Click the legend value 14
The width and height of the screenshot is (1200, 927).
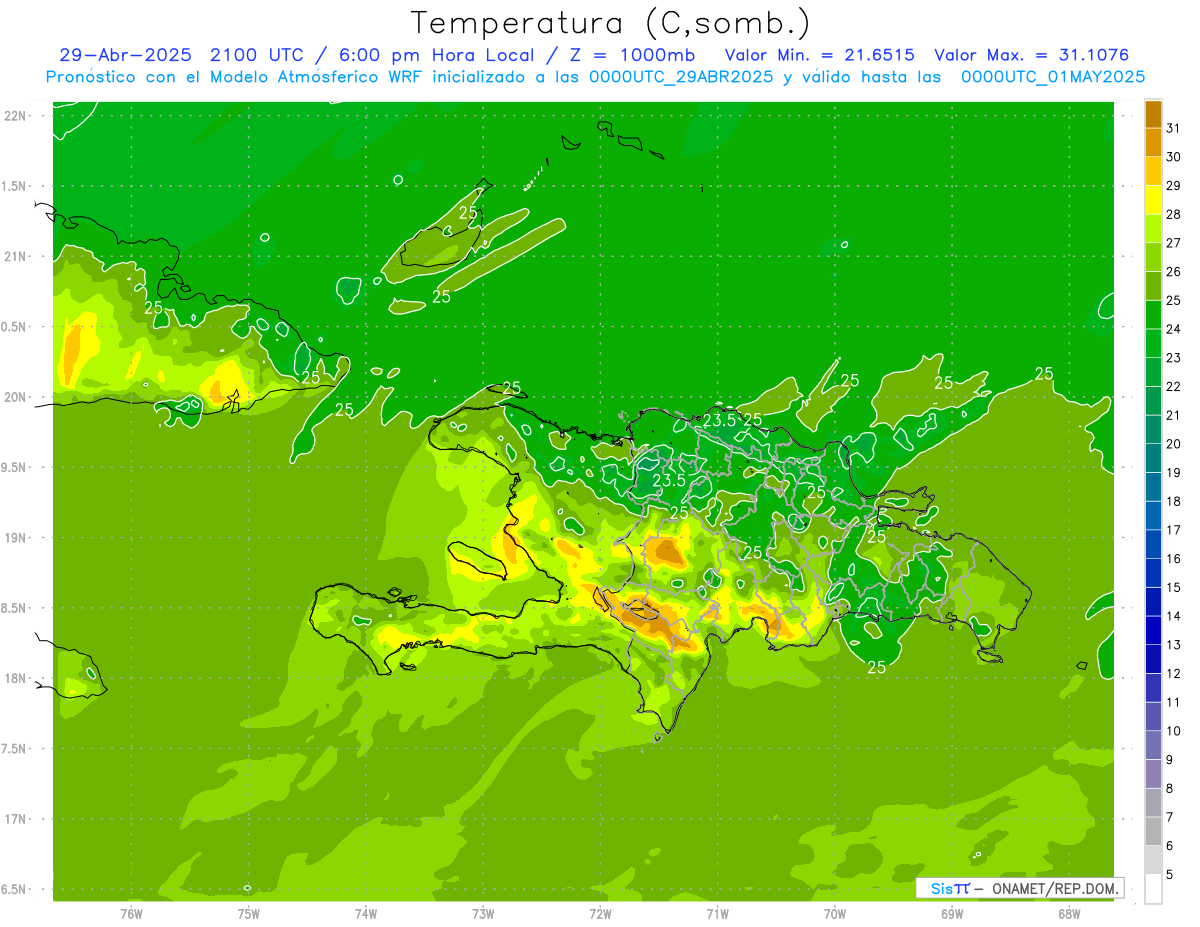coord(1173,616)
